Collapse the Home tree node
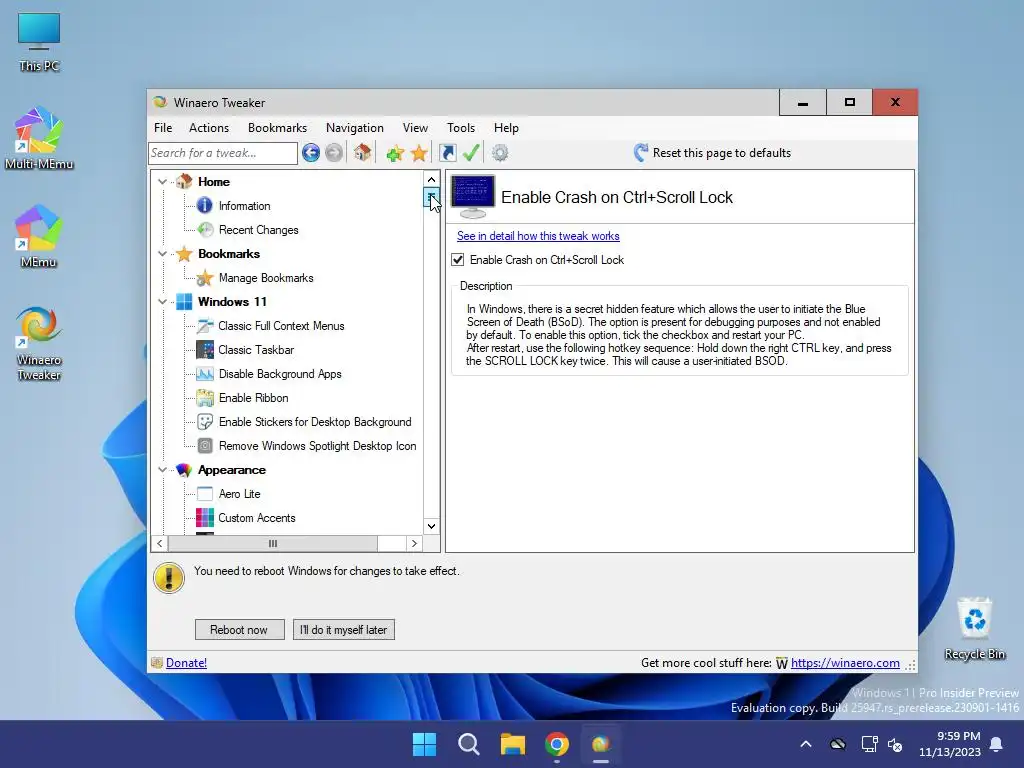The height and width of the screenshot is (768, 1024). [163, 182]
